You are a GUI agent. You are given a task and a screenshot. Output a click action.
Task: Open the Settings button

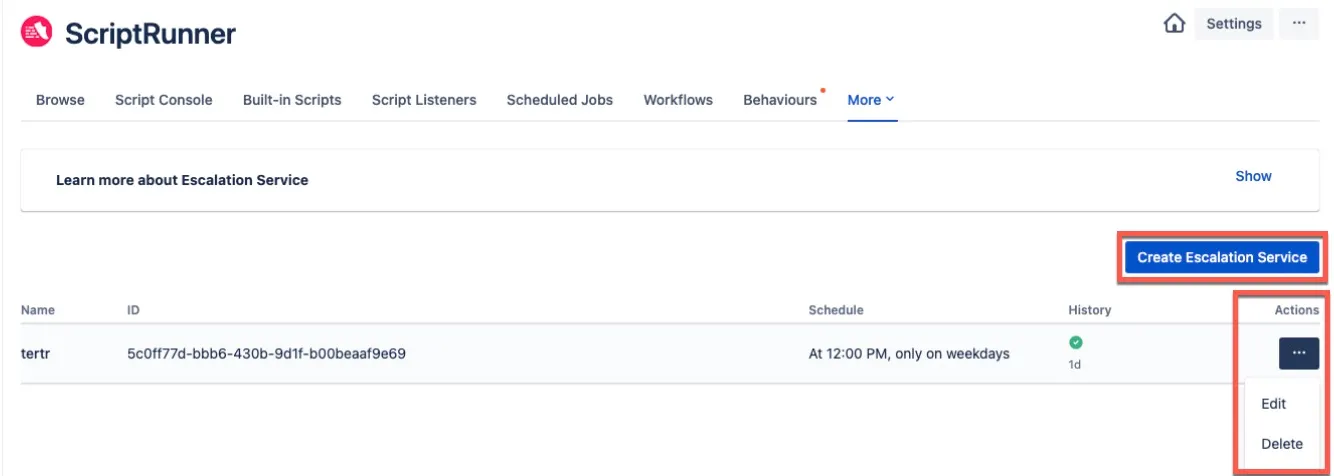coord(1233,24)
